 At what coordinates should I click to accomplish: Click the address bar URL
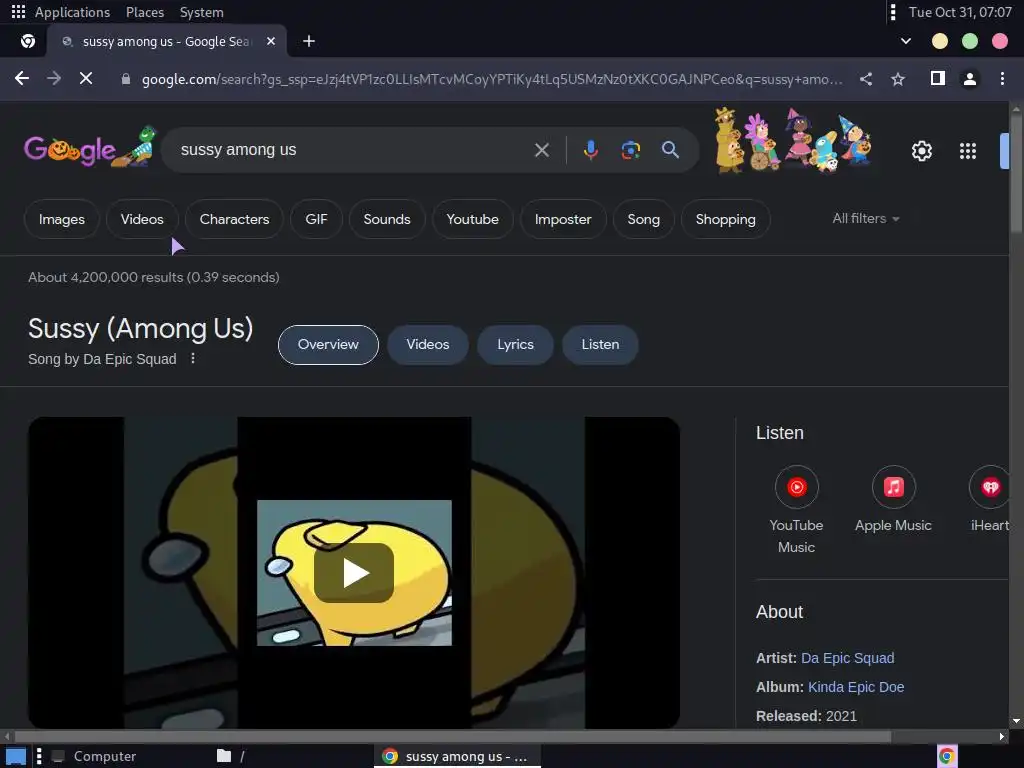(x=492, y=79)
